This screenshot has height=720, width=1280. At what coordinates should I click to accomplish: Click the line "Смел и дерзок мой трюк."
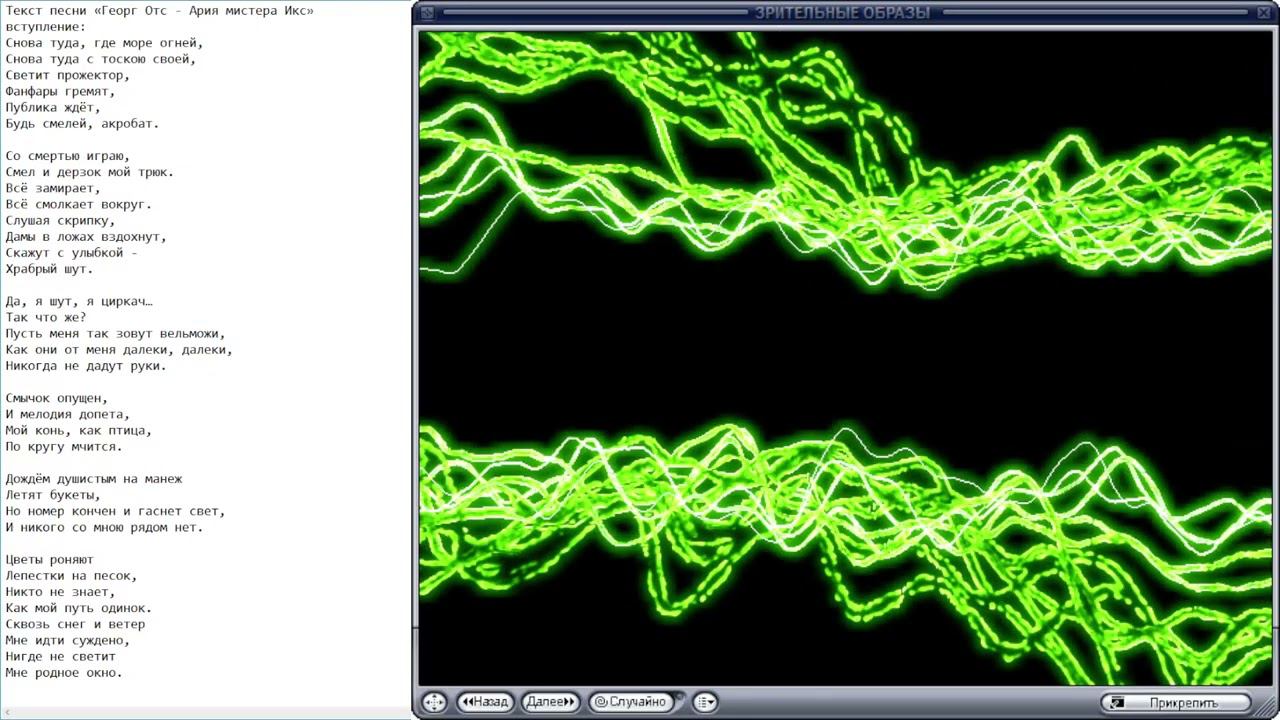(90, 172)
